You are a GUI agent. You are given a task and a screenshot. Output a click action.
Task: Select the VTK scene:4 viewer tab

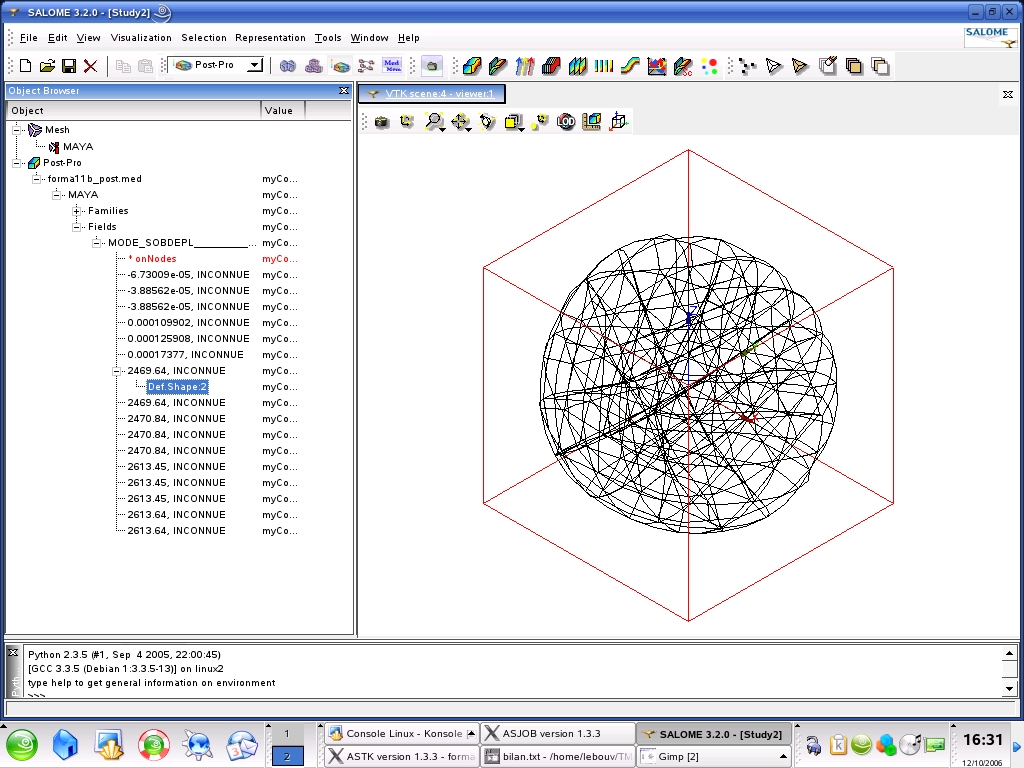432,94
